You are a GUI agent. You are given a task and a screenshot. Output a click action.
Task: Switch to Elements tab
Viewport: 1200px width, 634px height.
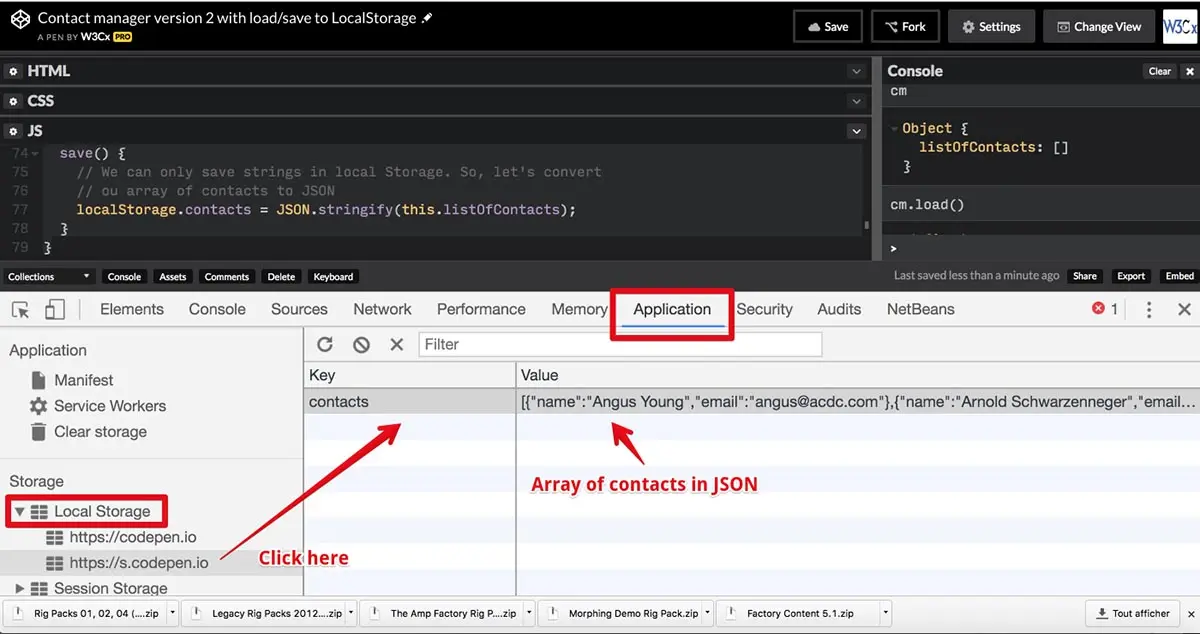[132, 310]
